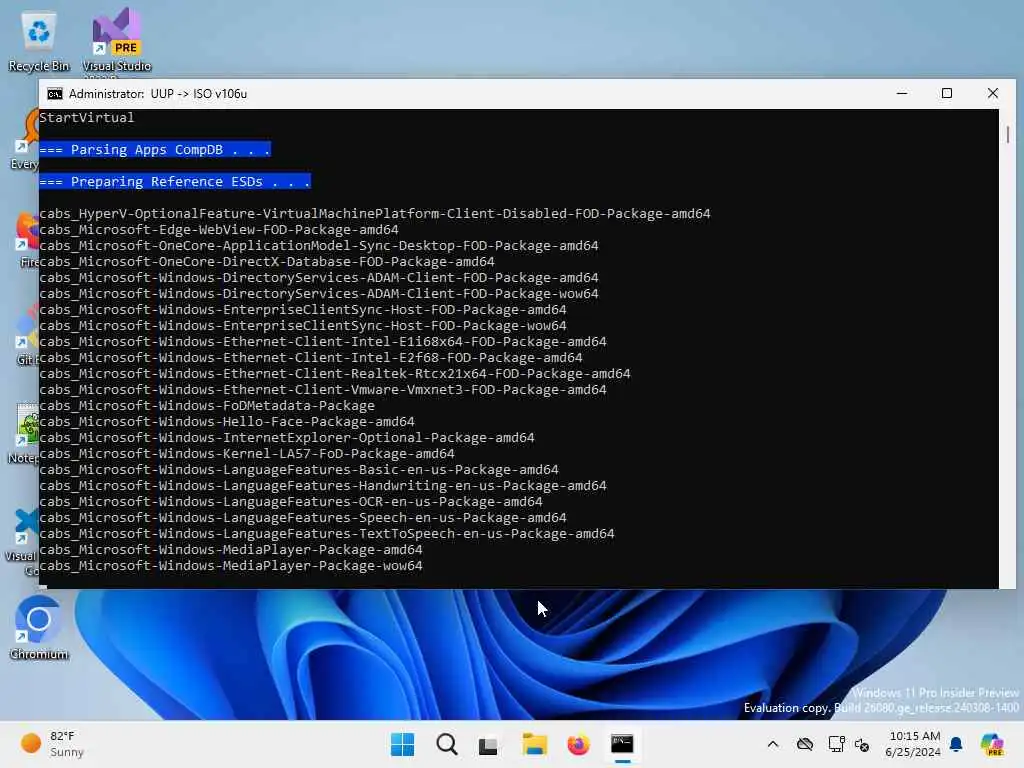1024x768 pixels.
Task: Click the cmd icon in the window title bar
Action: coord(55,94)
